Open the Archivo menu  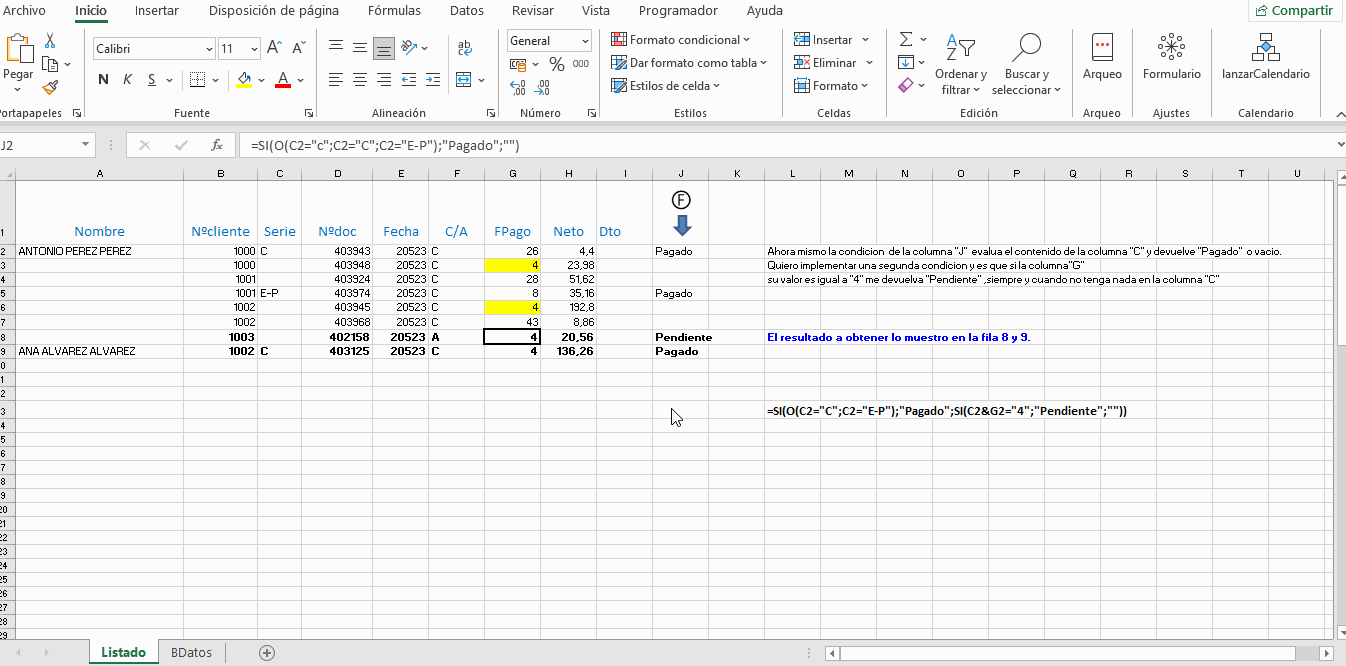[x=25, y=11]
